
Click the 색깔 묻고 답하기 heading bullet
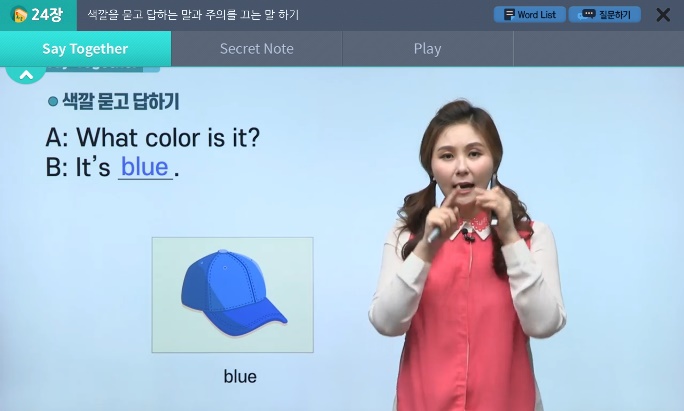coord(53,102)
